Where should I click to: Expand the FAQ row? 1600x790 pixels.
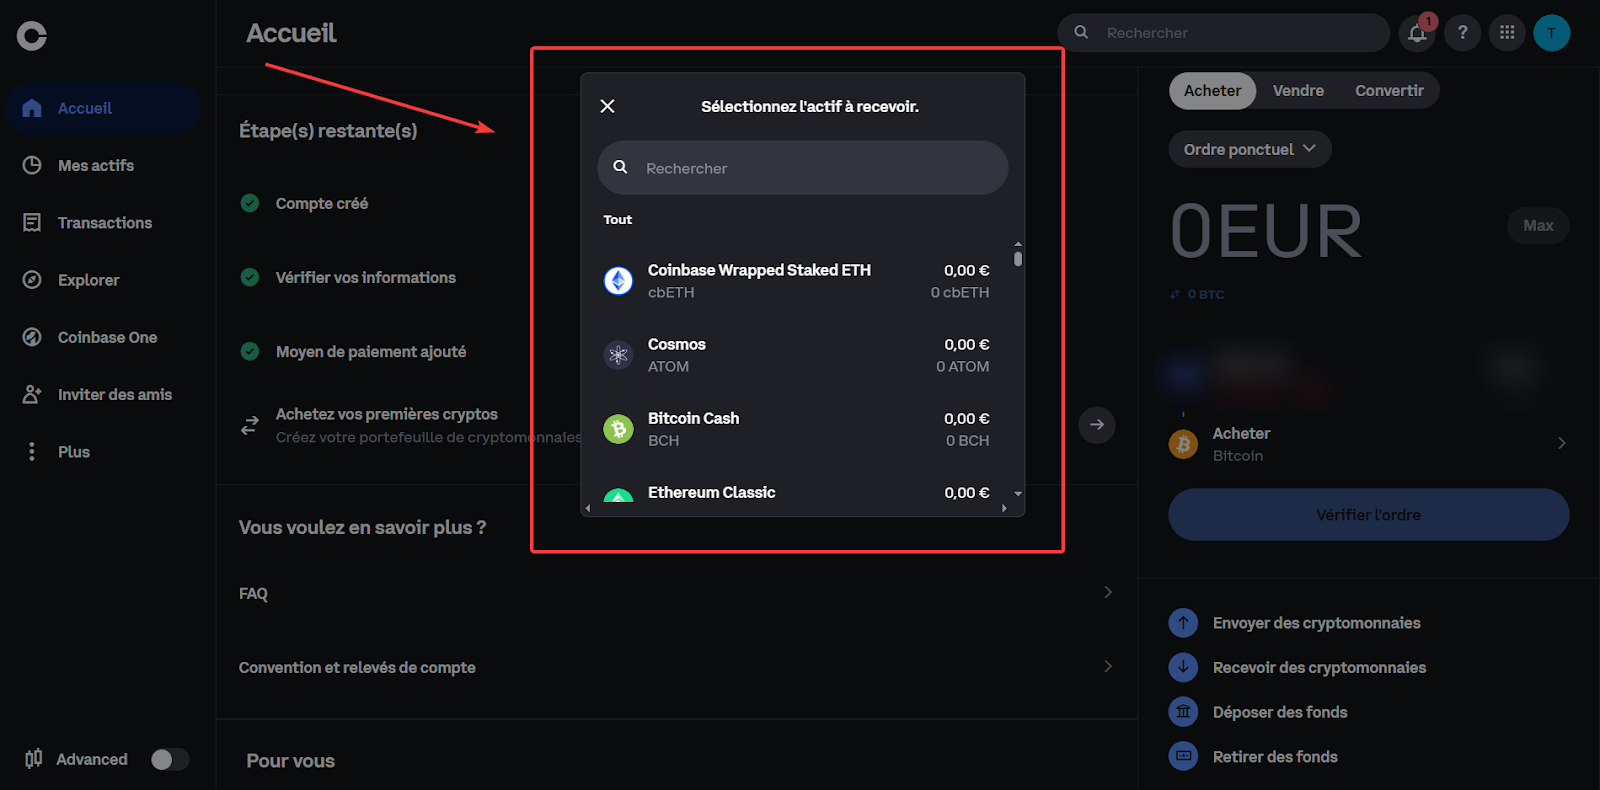click(677, 593)
